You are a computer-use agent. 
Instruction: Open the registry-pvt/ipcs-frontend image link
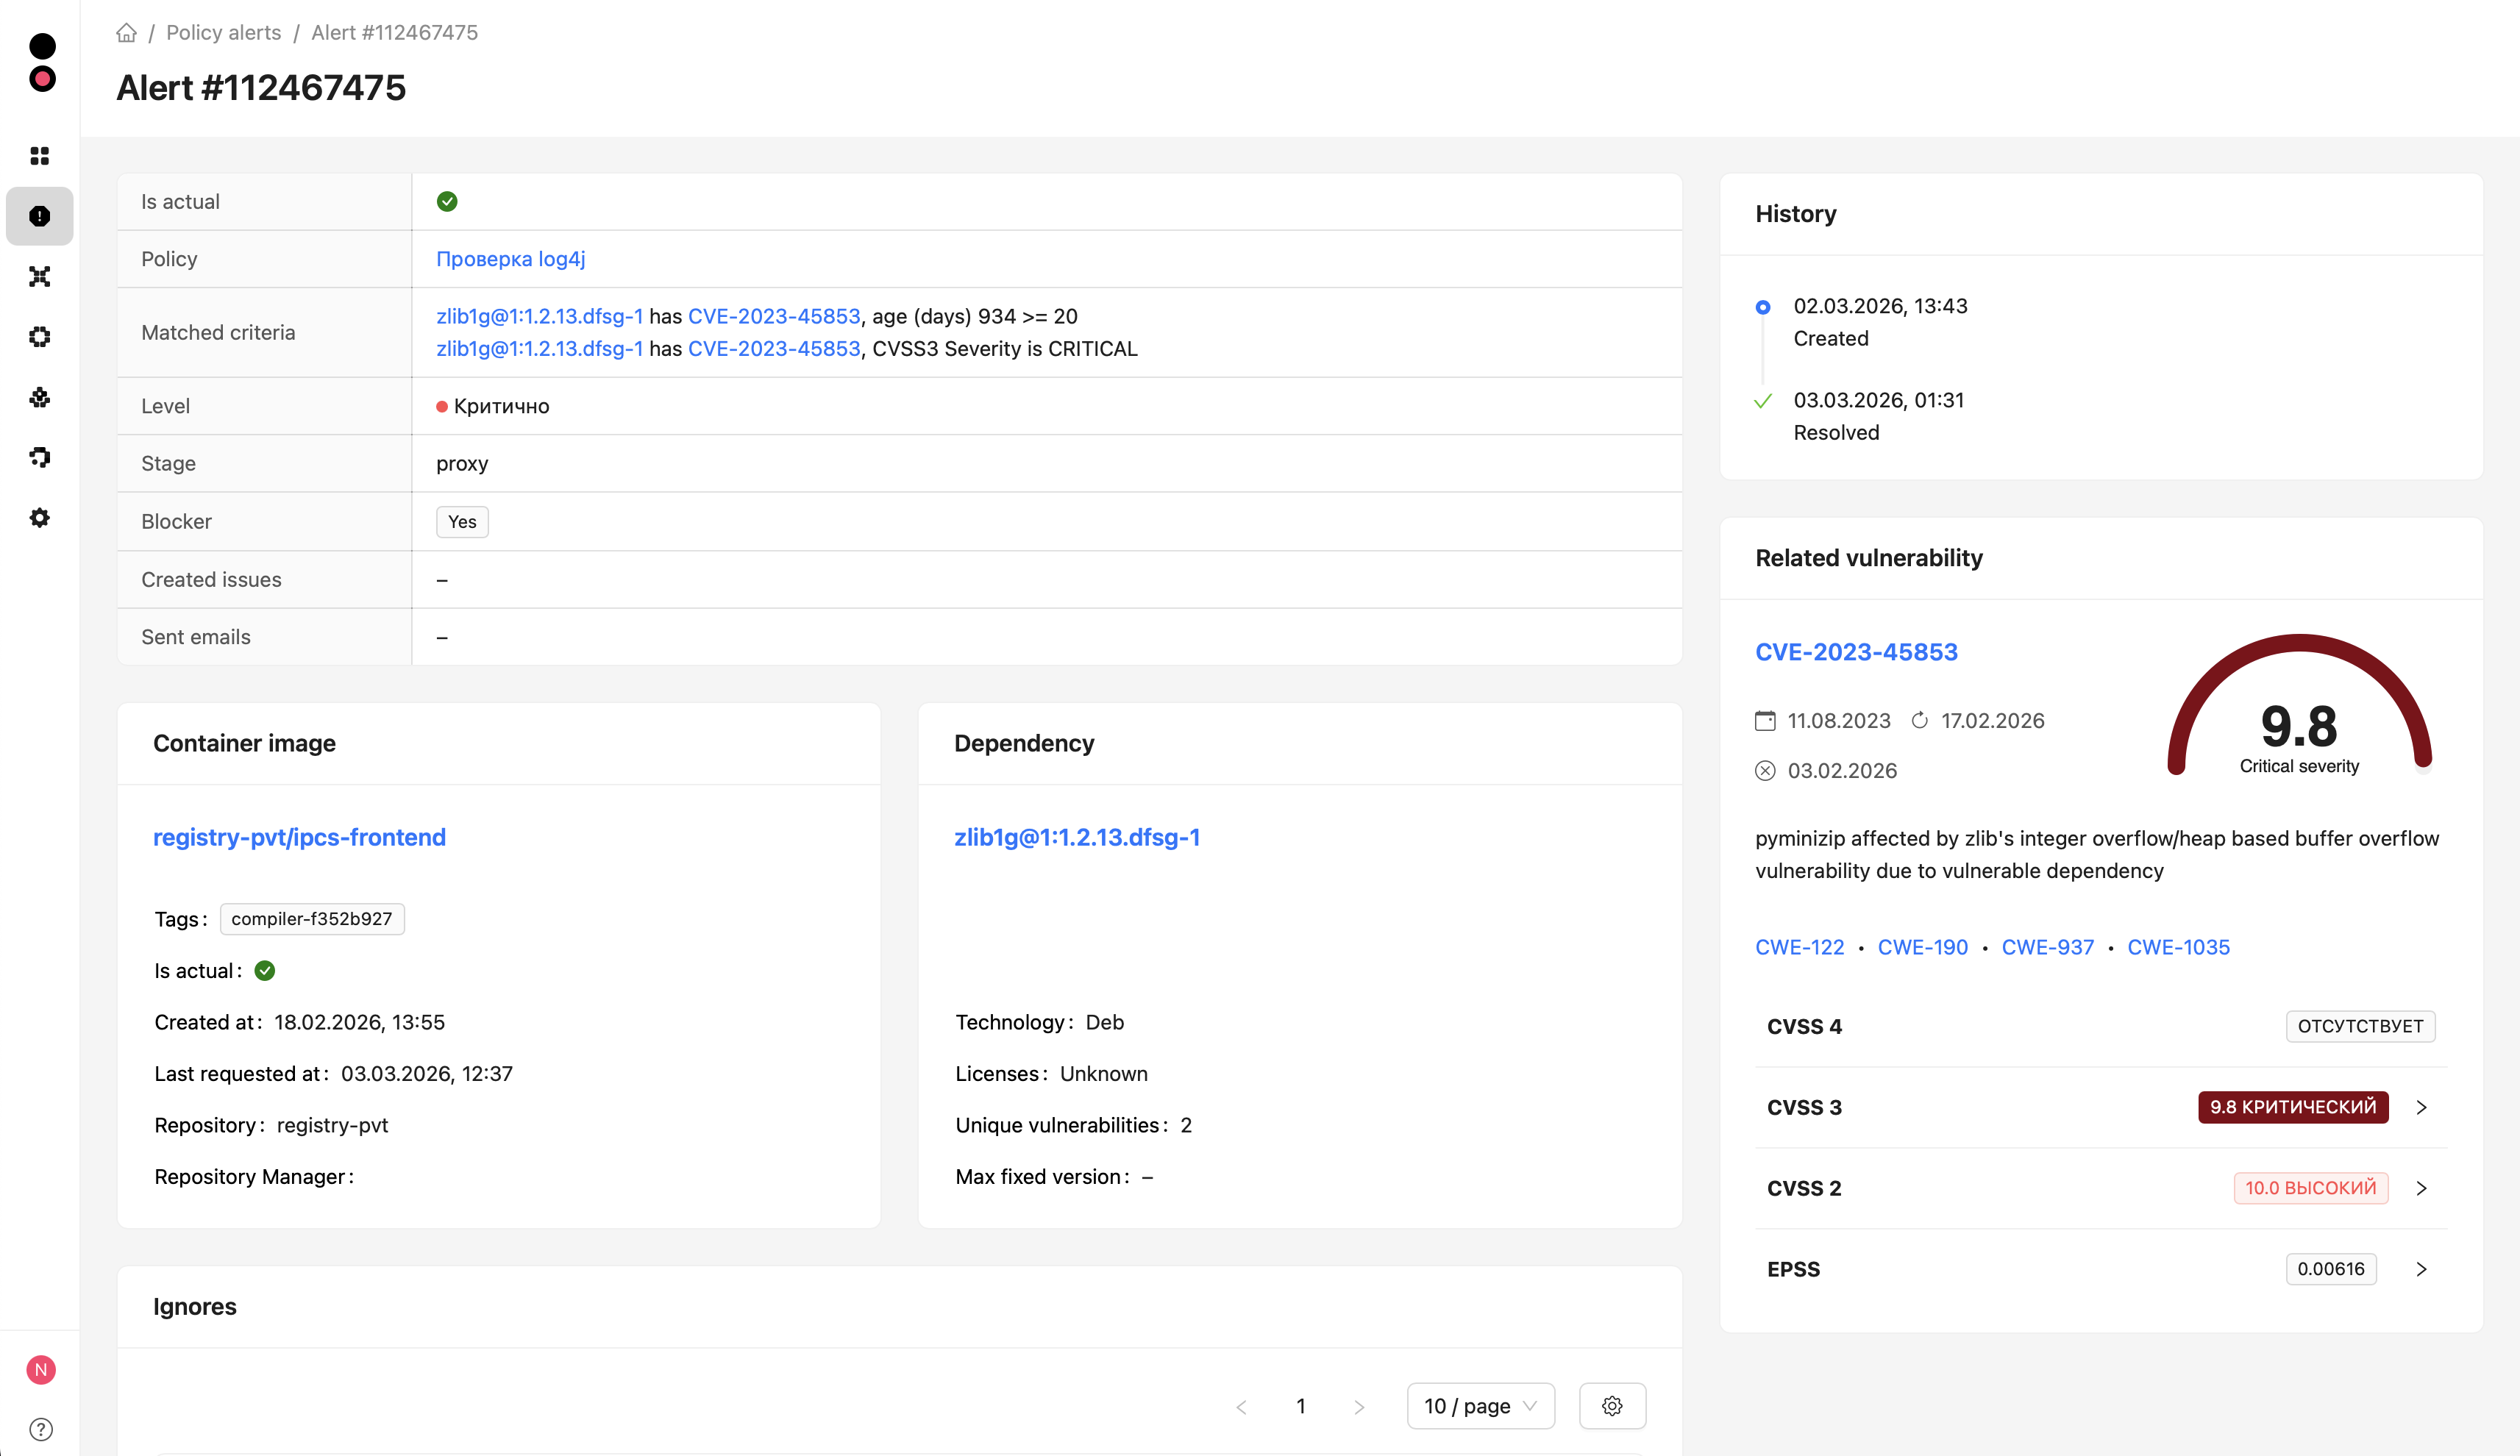[299, 837]
